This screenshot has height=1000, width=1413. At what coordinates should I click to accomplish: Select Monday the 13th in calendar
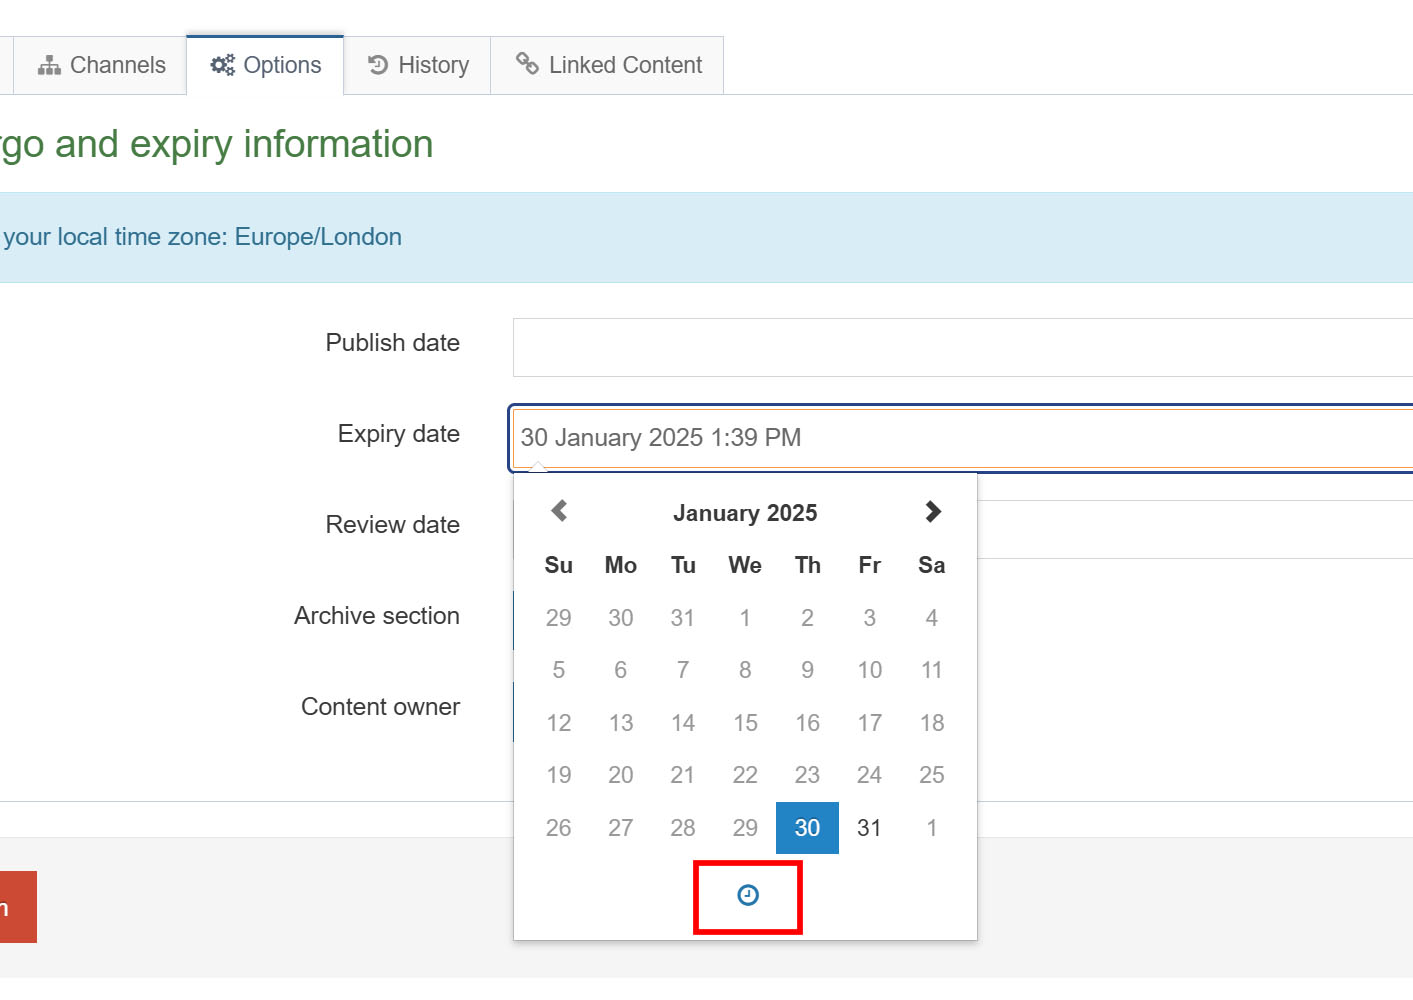pos(620,723)
